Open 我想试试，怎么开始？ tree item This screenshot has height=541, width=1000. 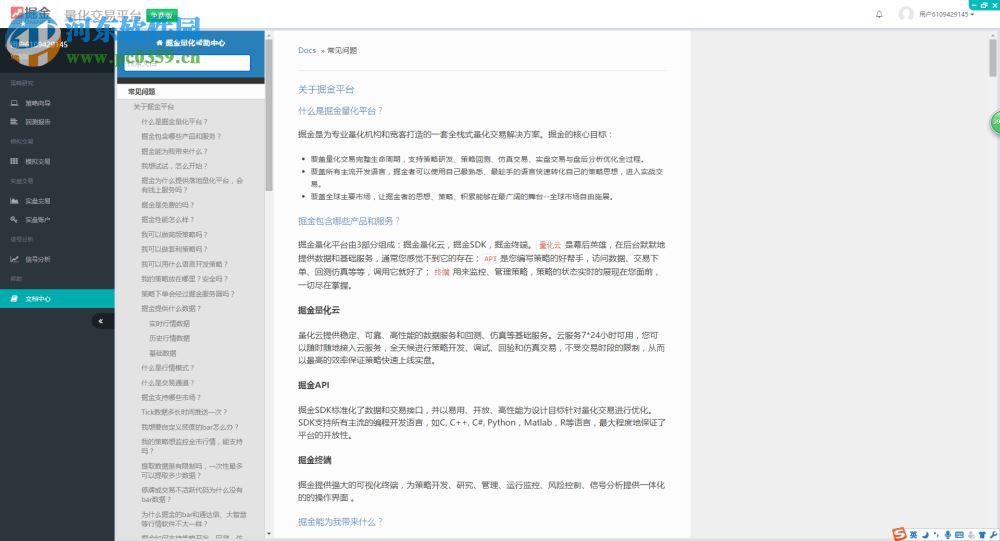(174, 166)
